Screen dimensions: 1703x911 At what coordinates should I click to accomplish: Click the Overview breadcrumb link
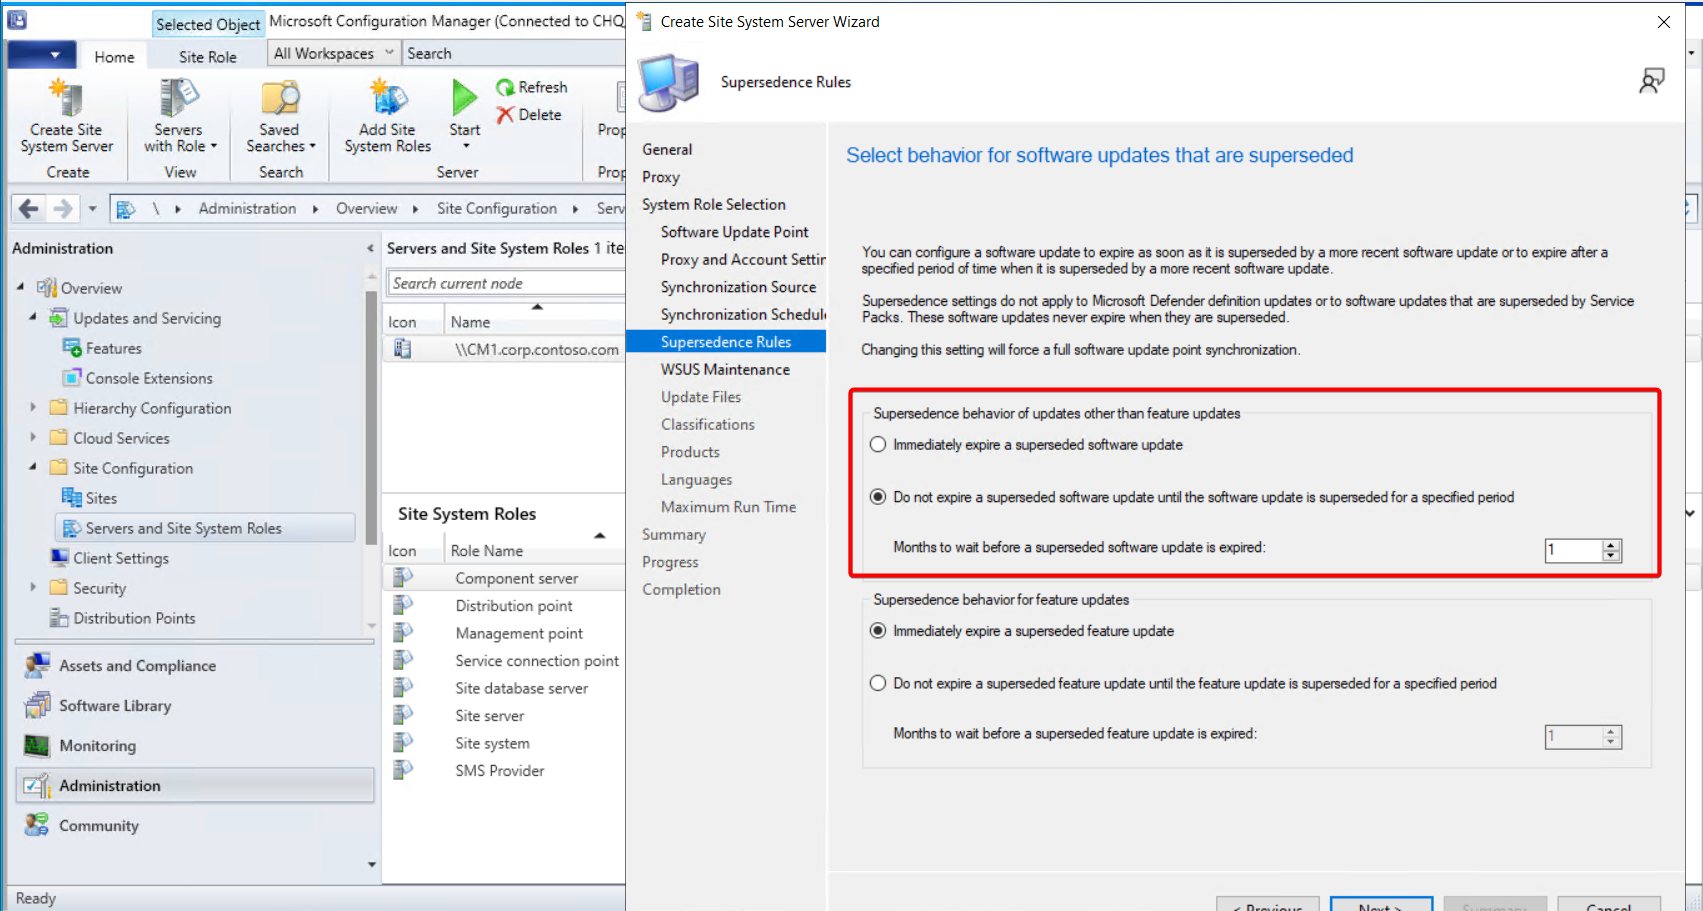point(366,208)
